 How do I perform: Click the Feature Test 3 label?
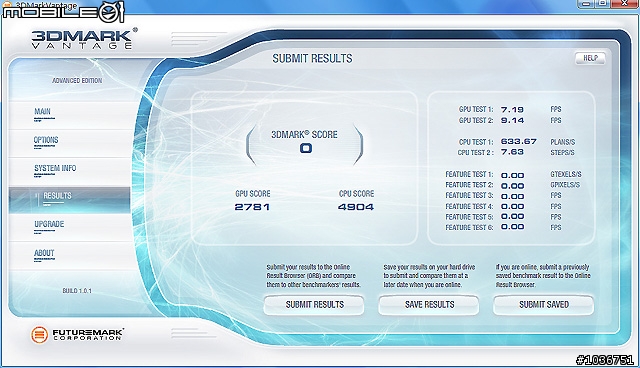[469, 195]
